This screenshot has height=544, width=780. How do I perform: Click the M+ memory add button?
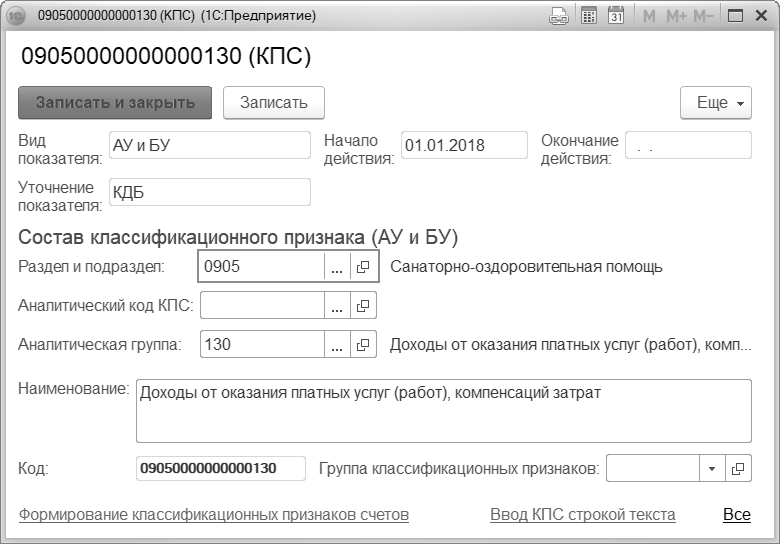(x=677, y=16)
